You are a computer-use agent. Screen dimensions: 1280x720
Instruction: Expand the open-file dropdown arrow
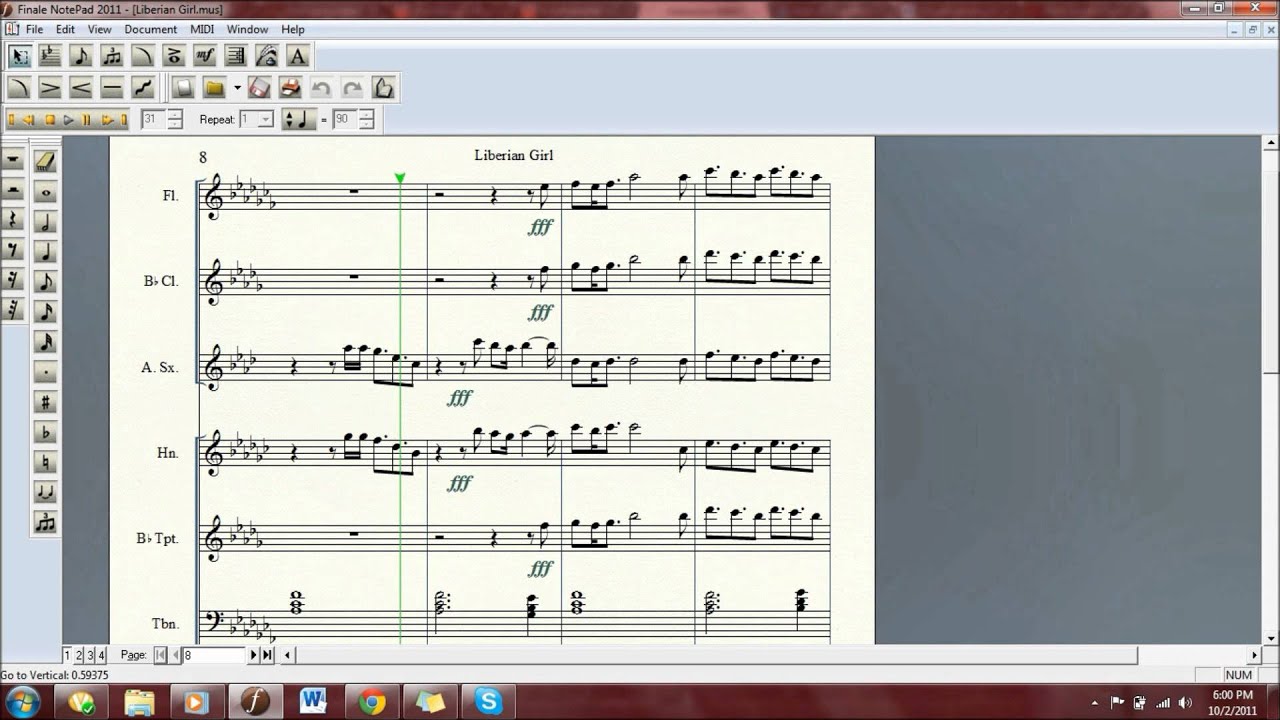(x=237, y=88)
